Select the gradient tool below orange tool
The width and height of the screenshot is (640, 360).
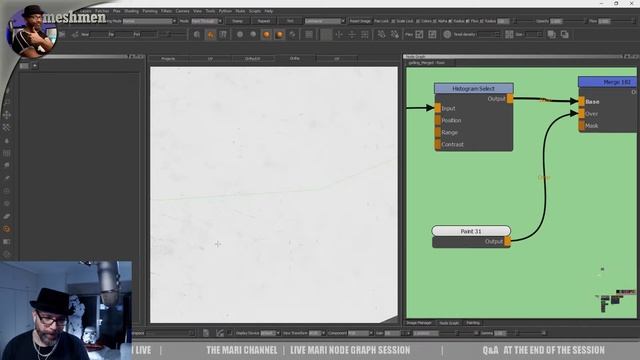(x=7, y=242)
